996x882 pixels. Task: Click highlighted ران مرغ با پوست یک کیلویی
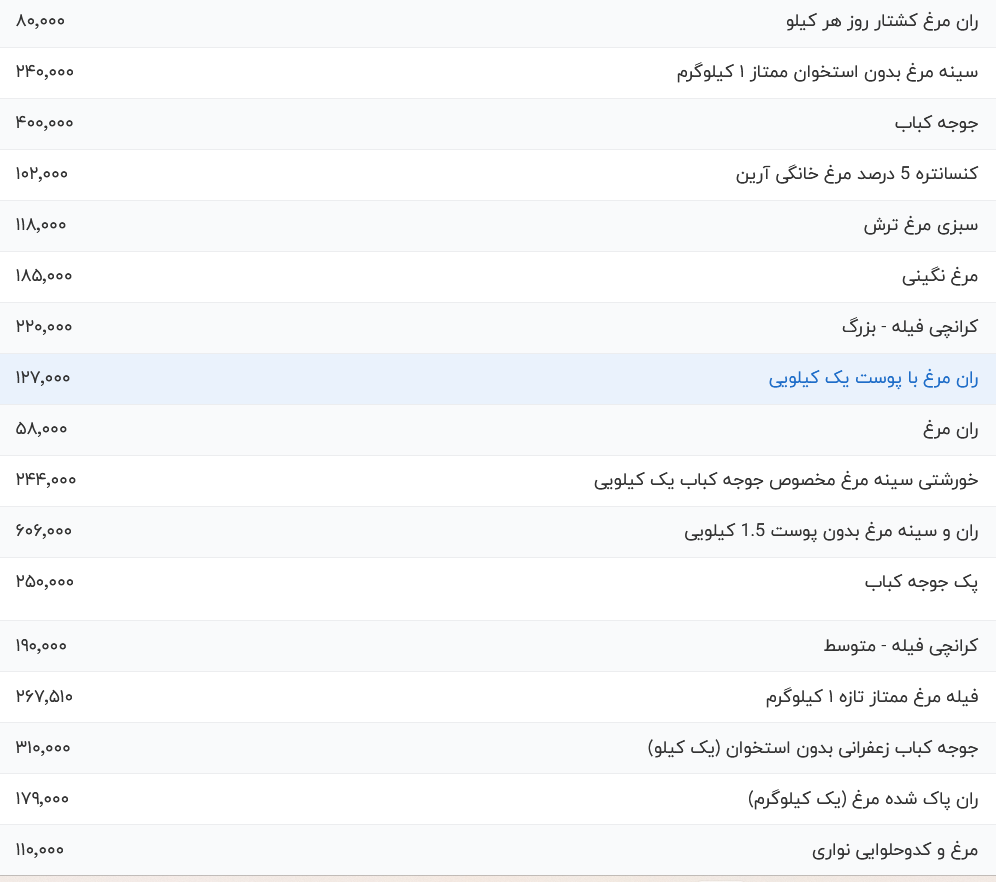873,378
